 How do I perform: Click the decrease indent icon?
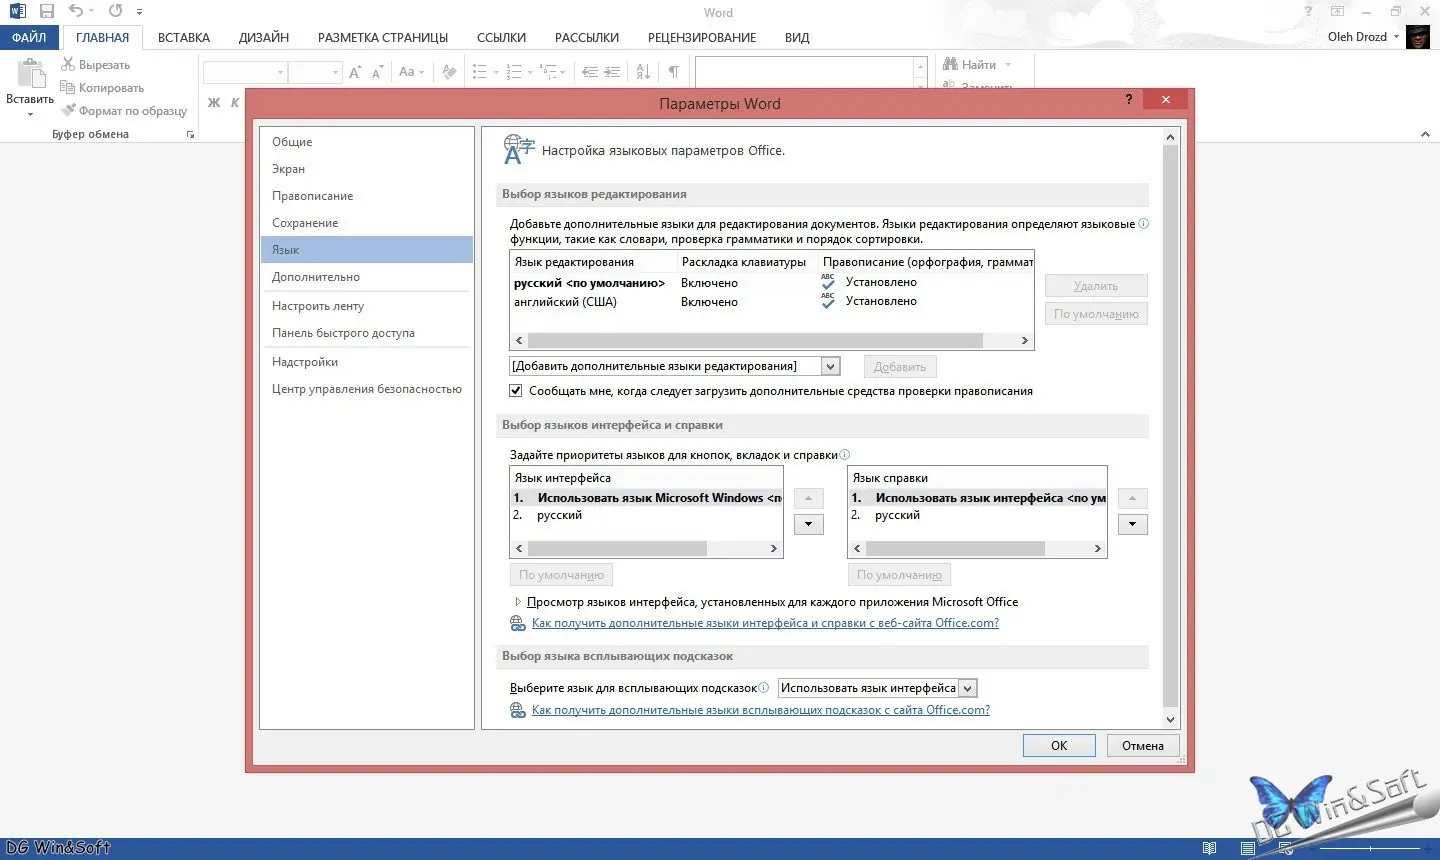589,72
